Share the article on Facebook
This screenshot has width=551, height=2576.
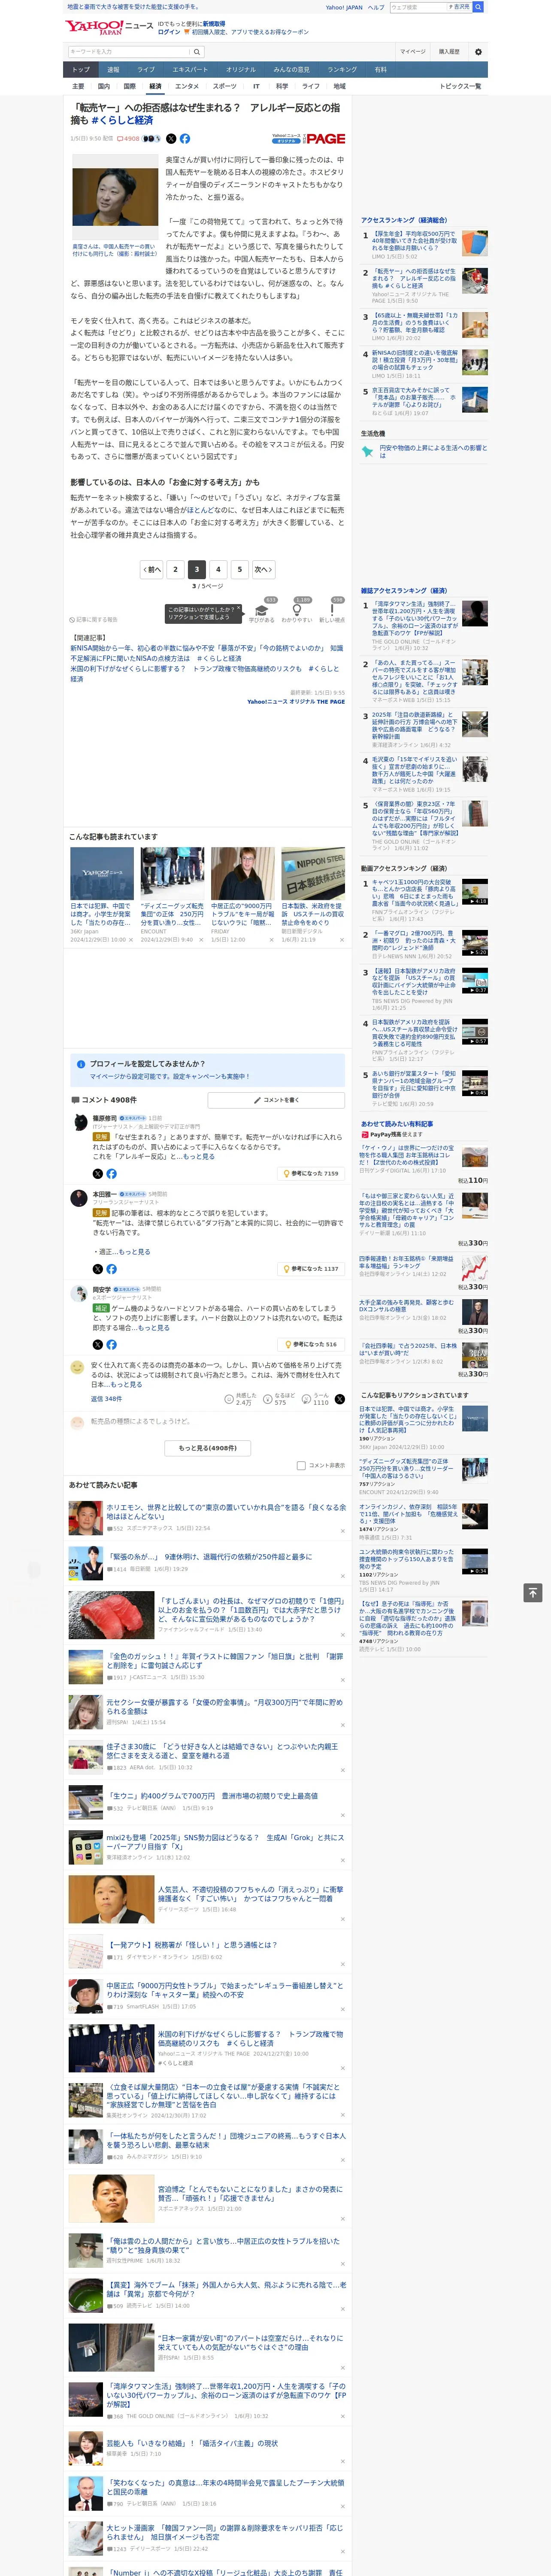tap(184, 139)
